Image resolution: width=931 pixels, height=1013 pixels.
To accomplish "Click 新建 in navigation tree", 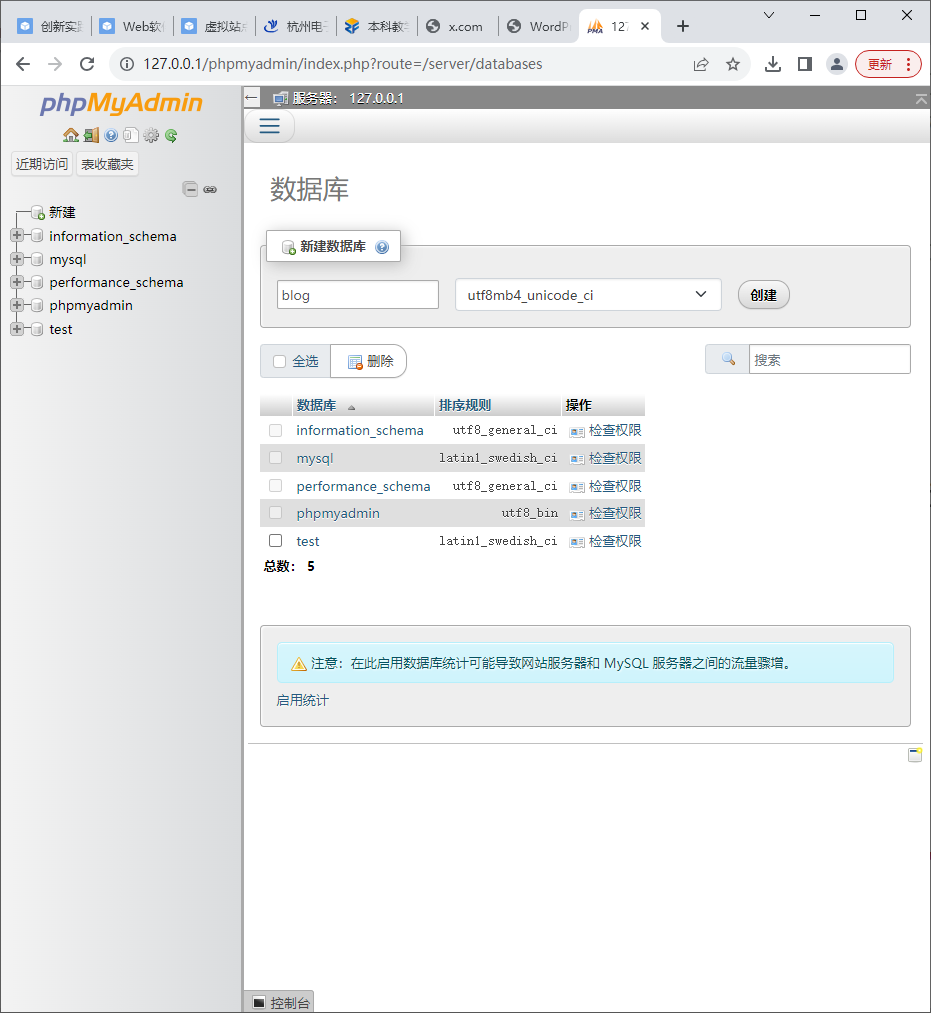I will click(62, 212).
